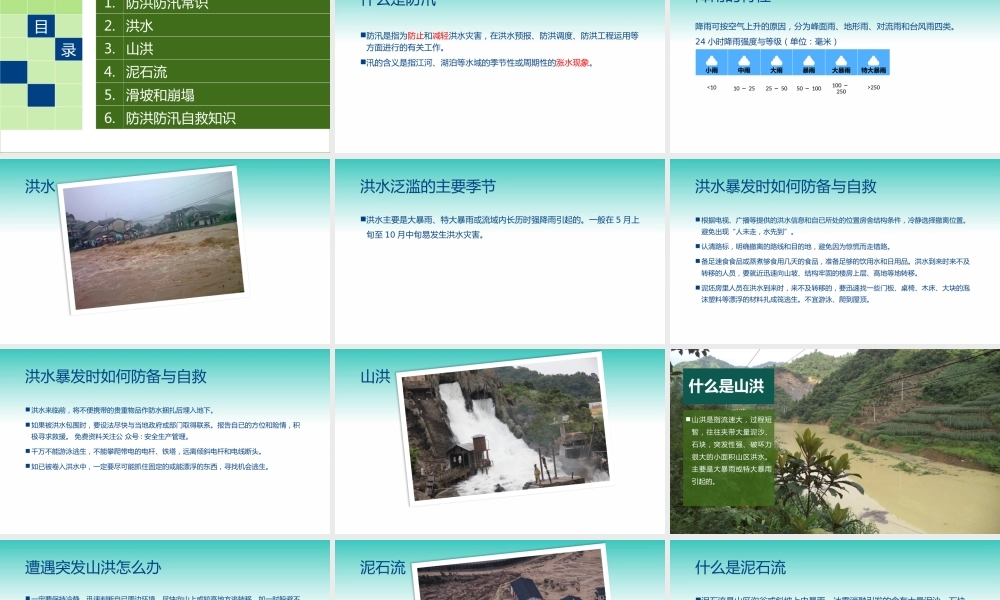Select the "5. 滑坡和崩塌" contents row

213,94
